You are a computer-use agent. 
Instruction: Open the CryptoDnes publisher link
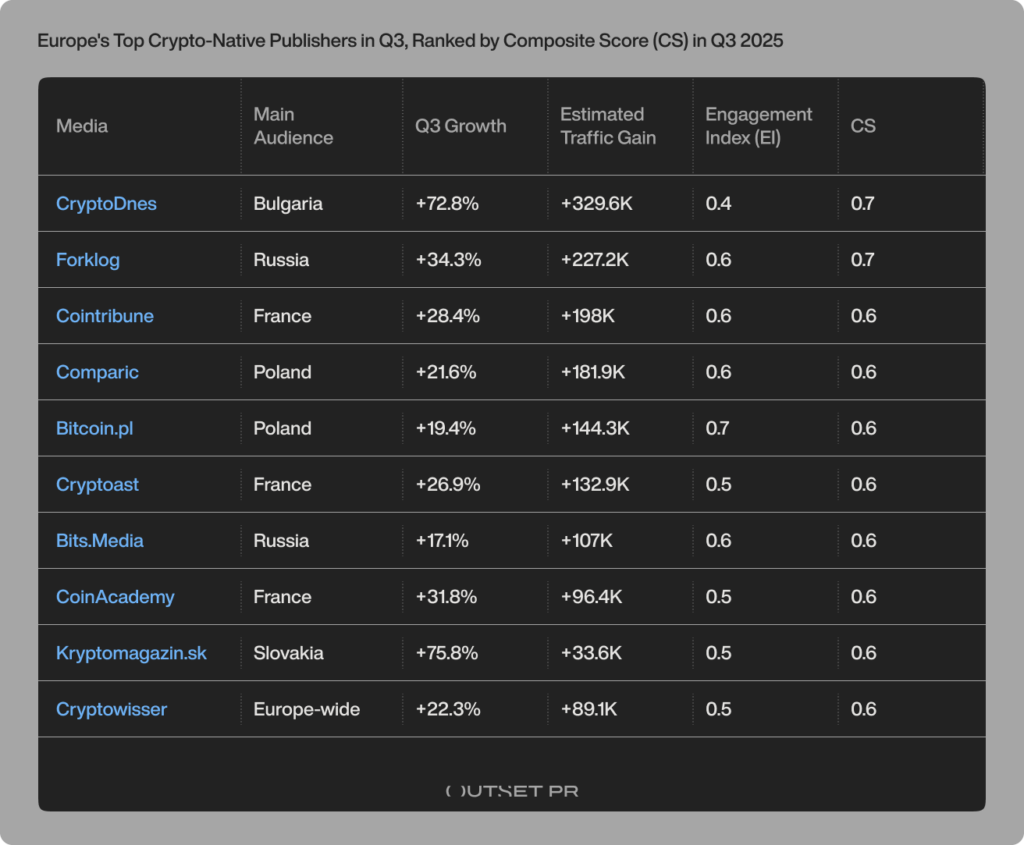click(106, 203)
